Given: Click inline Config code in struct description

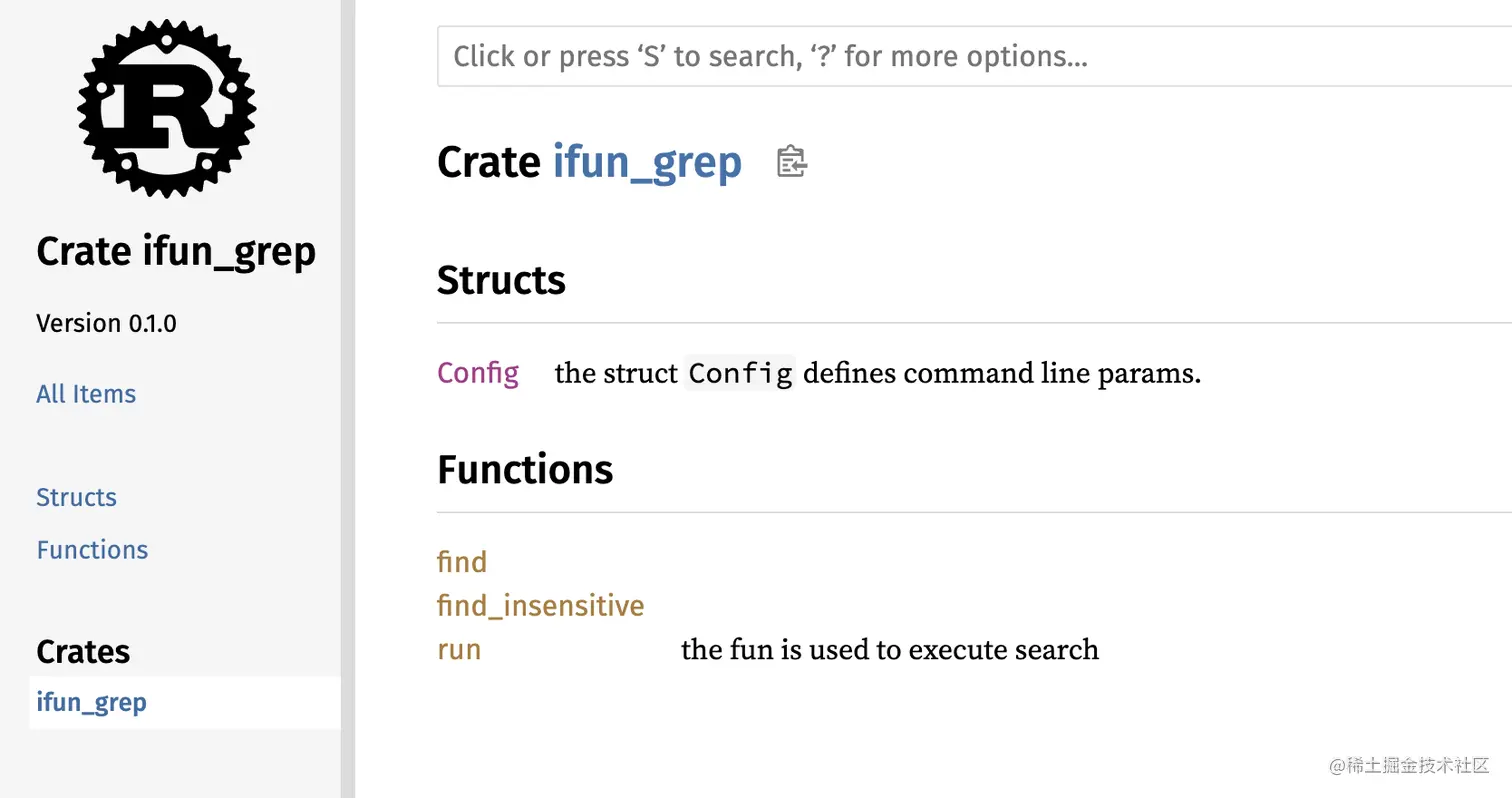Looking at the screenshot, I should click(740, 374).
